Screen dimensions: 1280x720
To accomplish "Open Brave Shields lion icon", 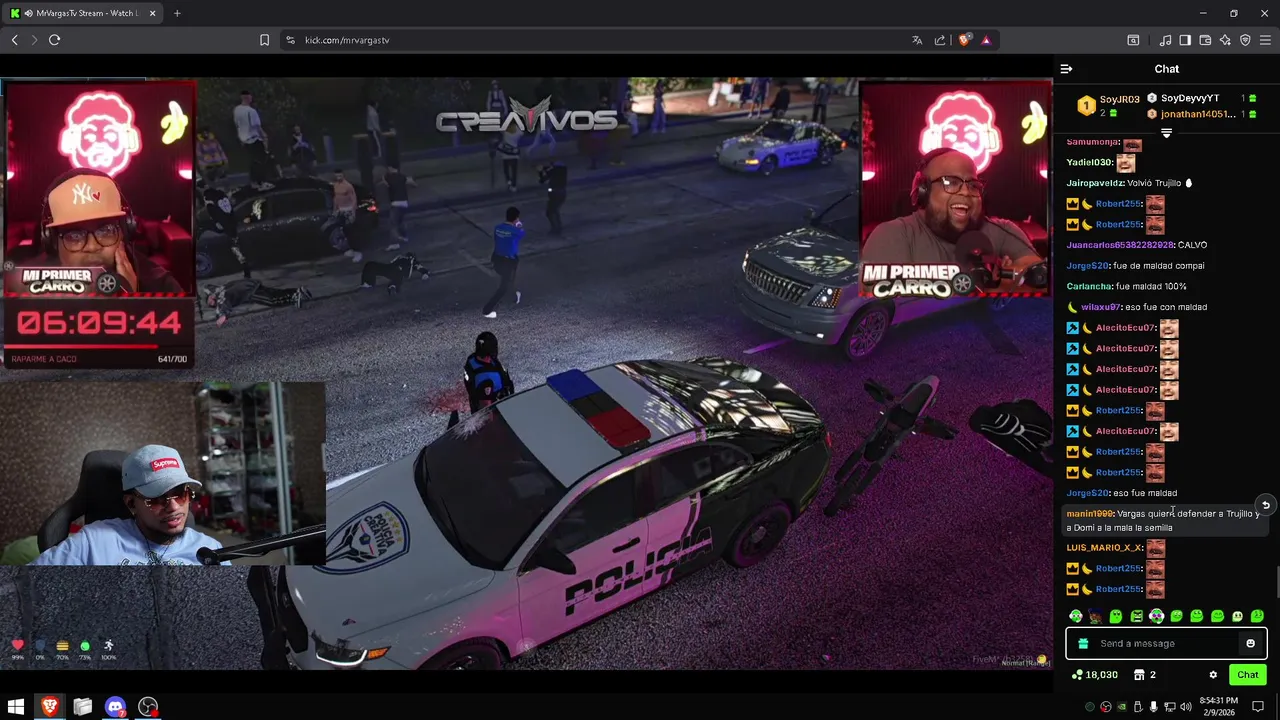I will pos(964,40).
